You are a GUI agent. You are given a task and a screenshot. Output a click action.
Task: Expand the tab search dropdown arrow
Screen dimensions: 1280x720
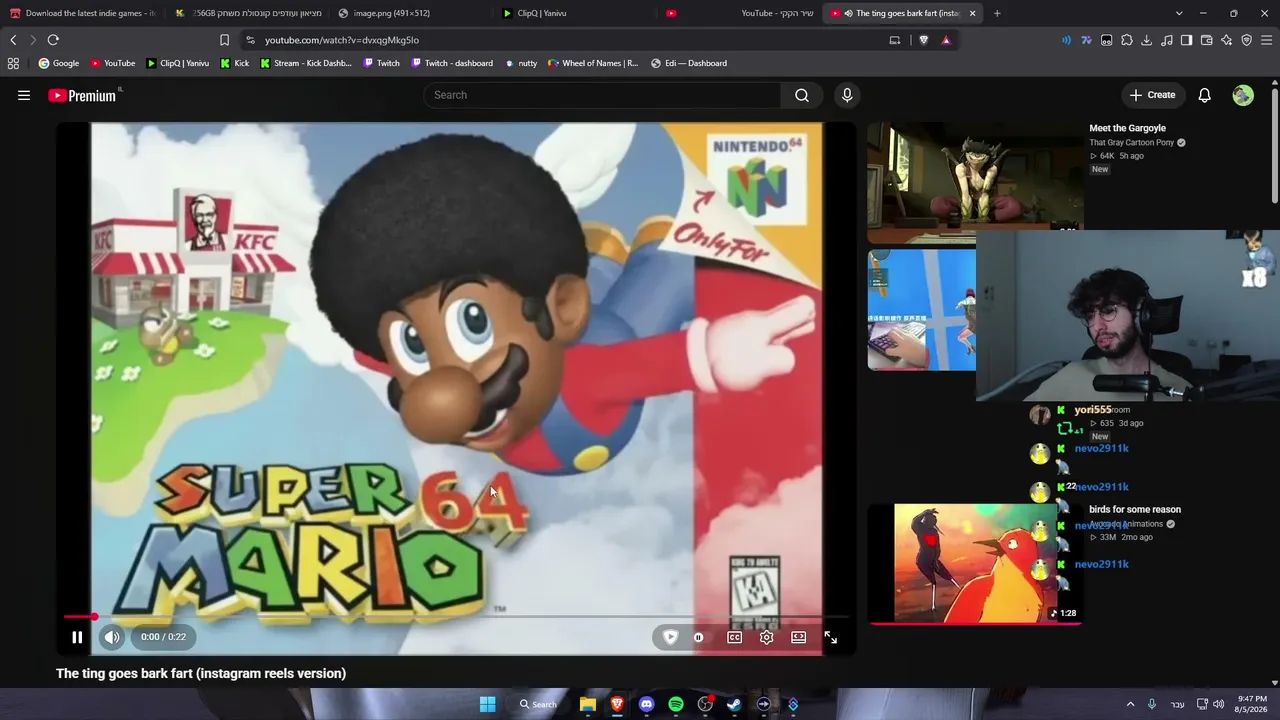coord(1179,13)
